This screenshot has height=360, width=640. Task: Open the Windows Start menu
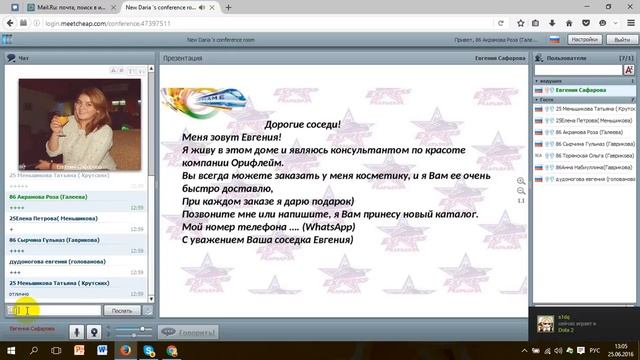[x=11, y=351]
